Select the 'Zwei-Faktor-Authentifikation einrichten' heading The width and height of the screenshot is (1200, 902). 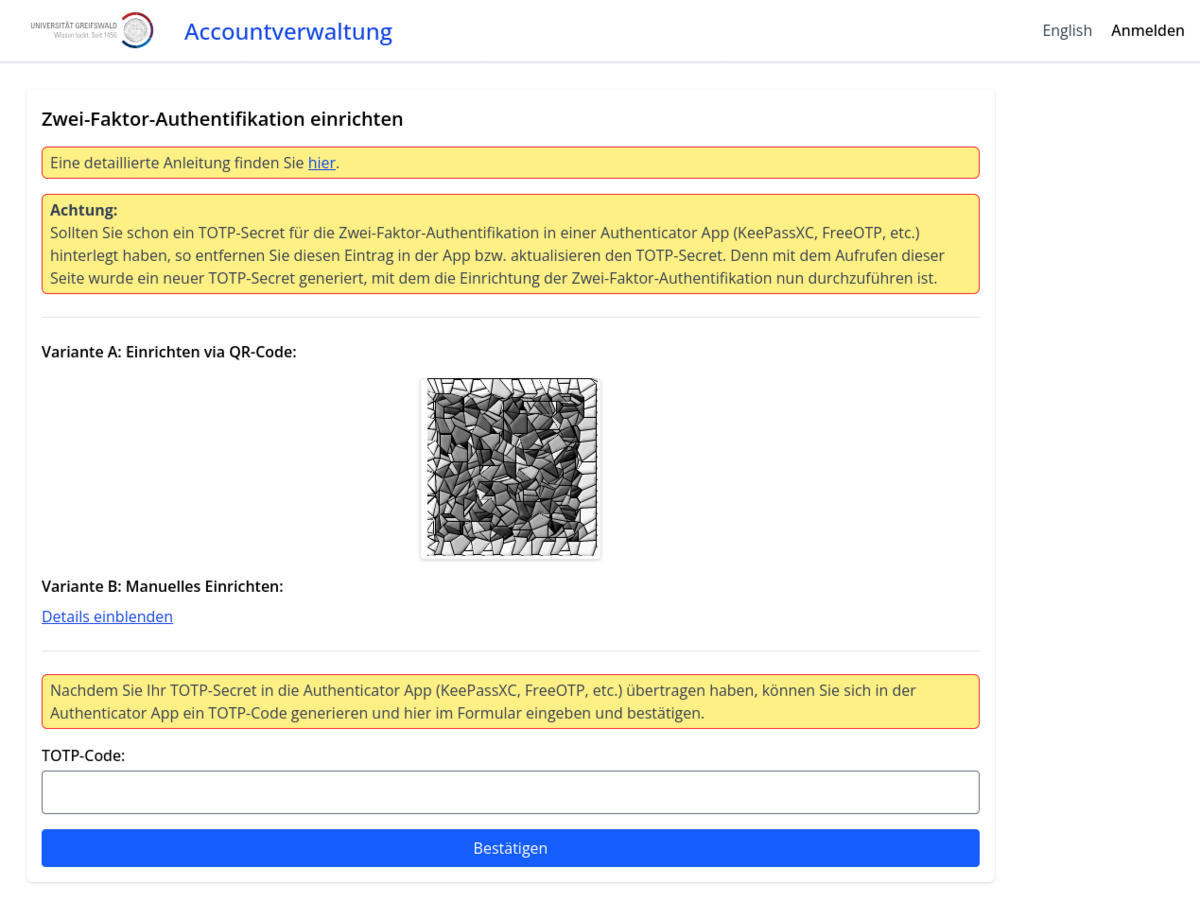click(222, 119)
